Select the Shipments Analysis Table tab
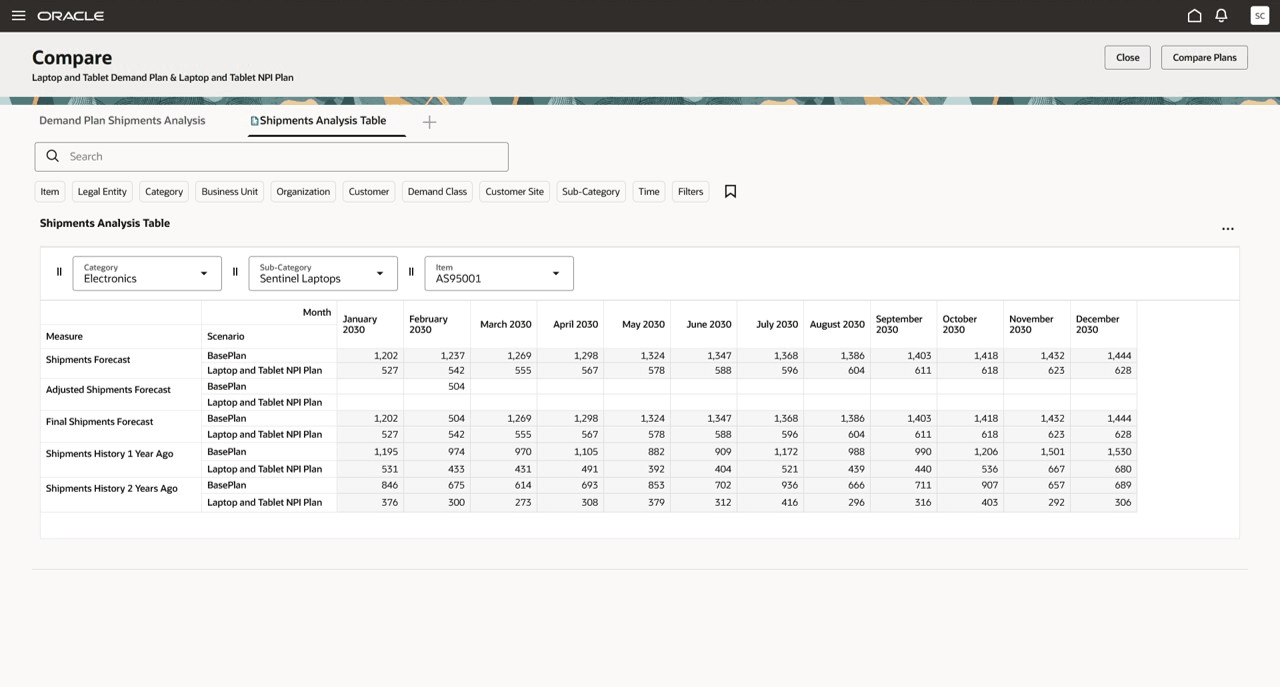The width and height of the screenshot is (1280, 687). click(x=322, y=121)
